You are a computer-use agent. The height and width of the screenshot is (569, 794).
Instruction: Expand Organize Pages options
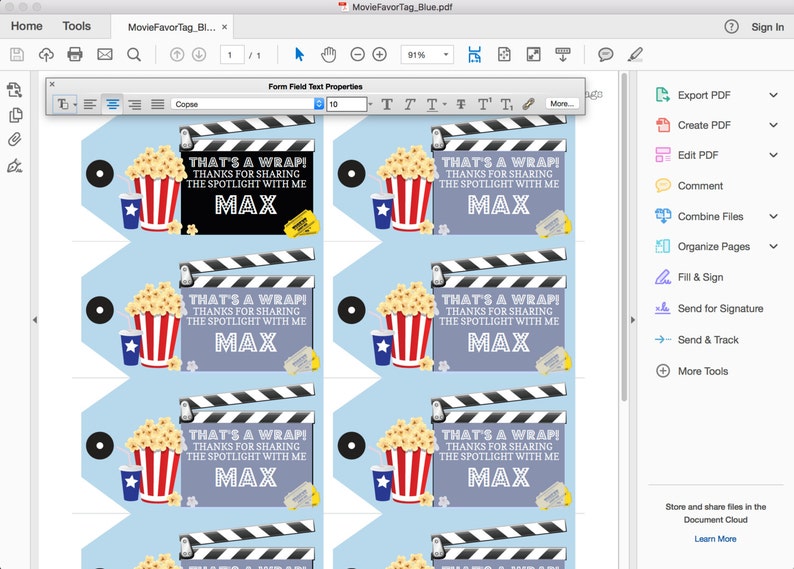(773, 247)
